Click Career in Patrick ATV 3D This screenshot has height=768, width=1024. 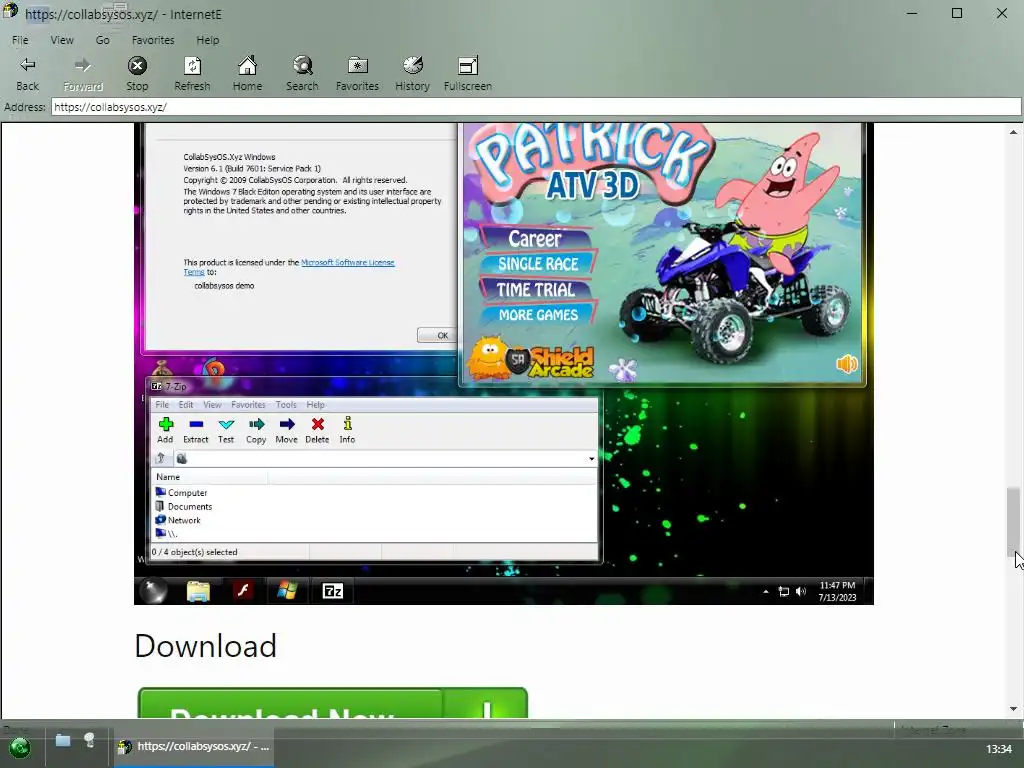point(535,238)
